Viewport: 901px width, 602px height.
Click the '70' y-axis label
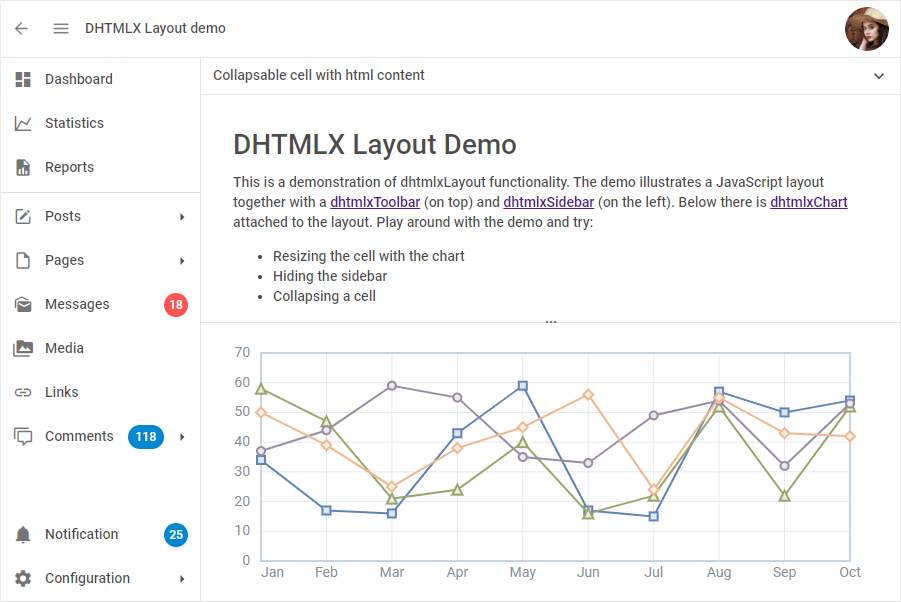[x=242, y=352]
